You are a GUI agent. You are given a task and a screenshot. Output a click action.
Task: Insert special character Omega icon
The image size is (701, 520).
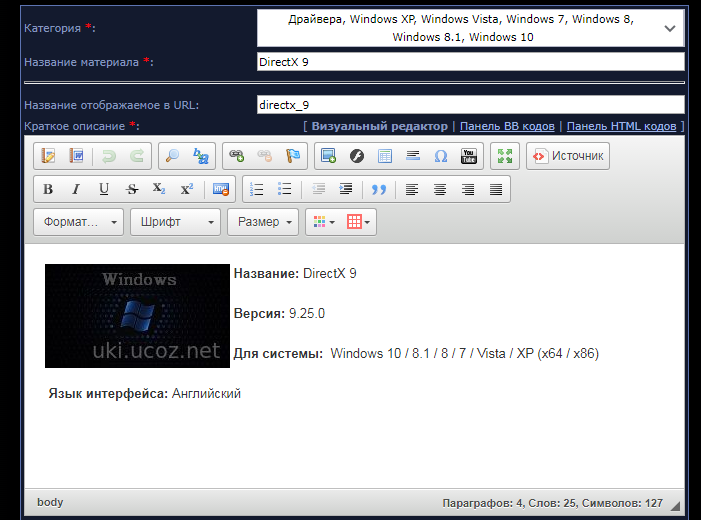441,156
